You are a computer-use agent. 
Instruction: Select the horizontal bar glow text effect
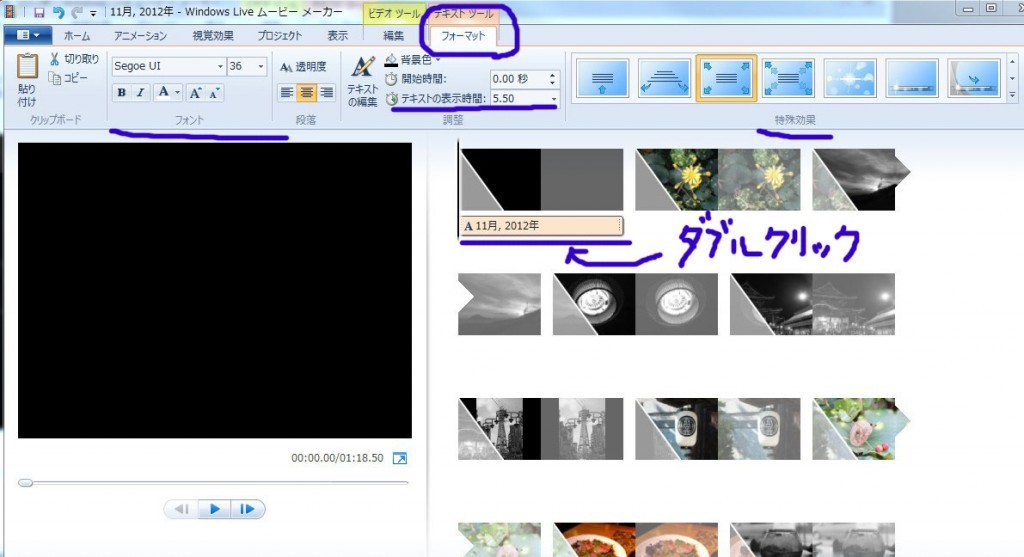pyautogui.click(x=912, y=78)
